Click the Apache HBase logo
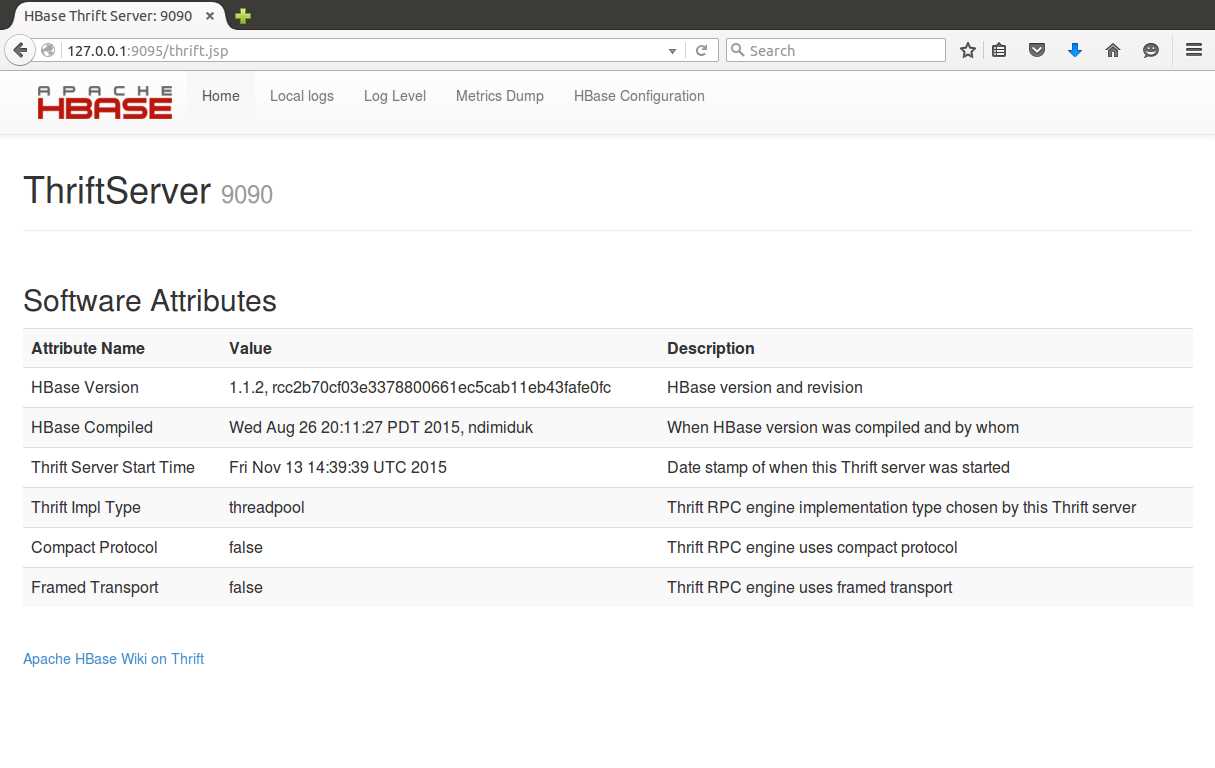 tap(103, 100)
